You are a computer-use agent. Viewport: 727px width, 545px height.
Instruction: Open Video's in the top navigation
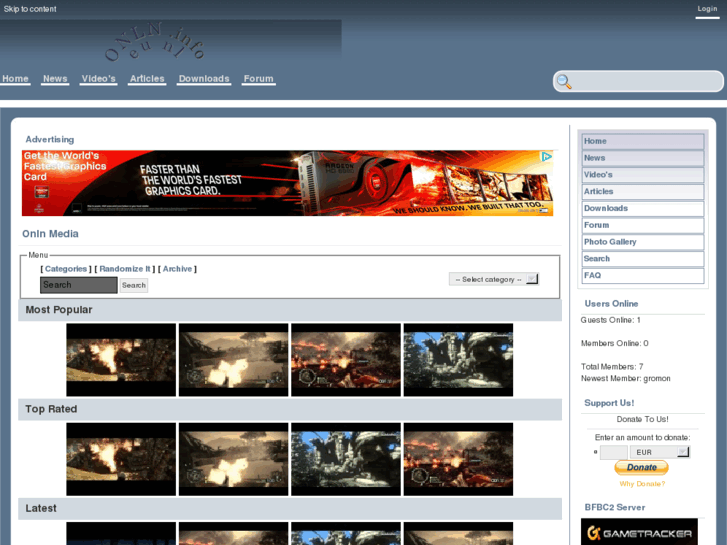(98, 79)
